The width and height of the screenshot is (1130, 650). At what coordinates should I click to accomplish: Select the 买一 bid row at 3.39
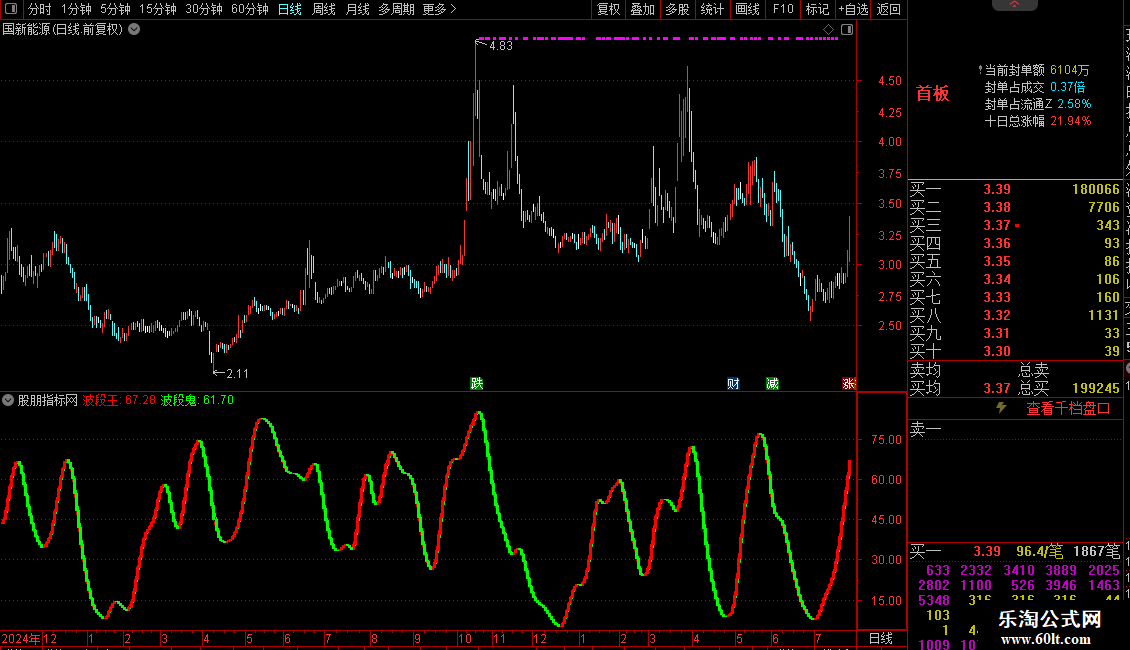click(1015, 190)
